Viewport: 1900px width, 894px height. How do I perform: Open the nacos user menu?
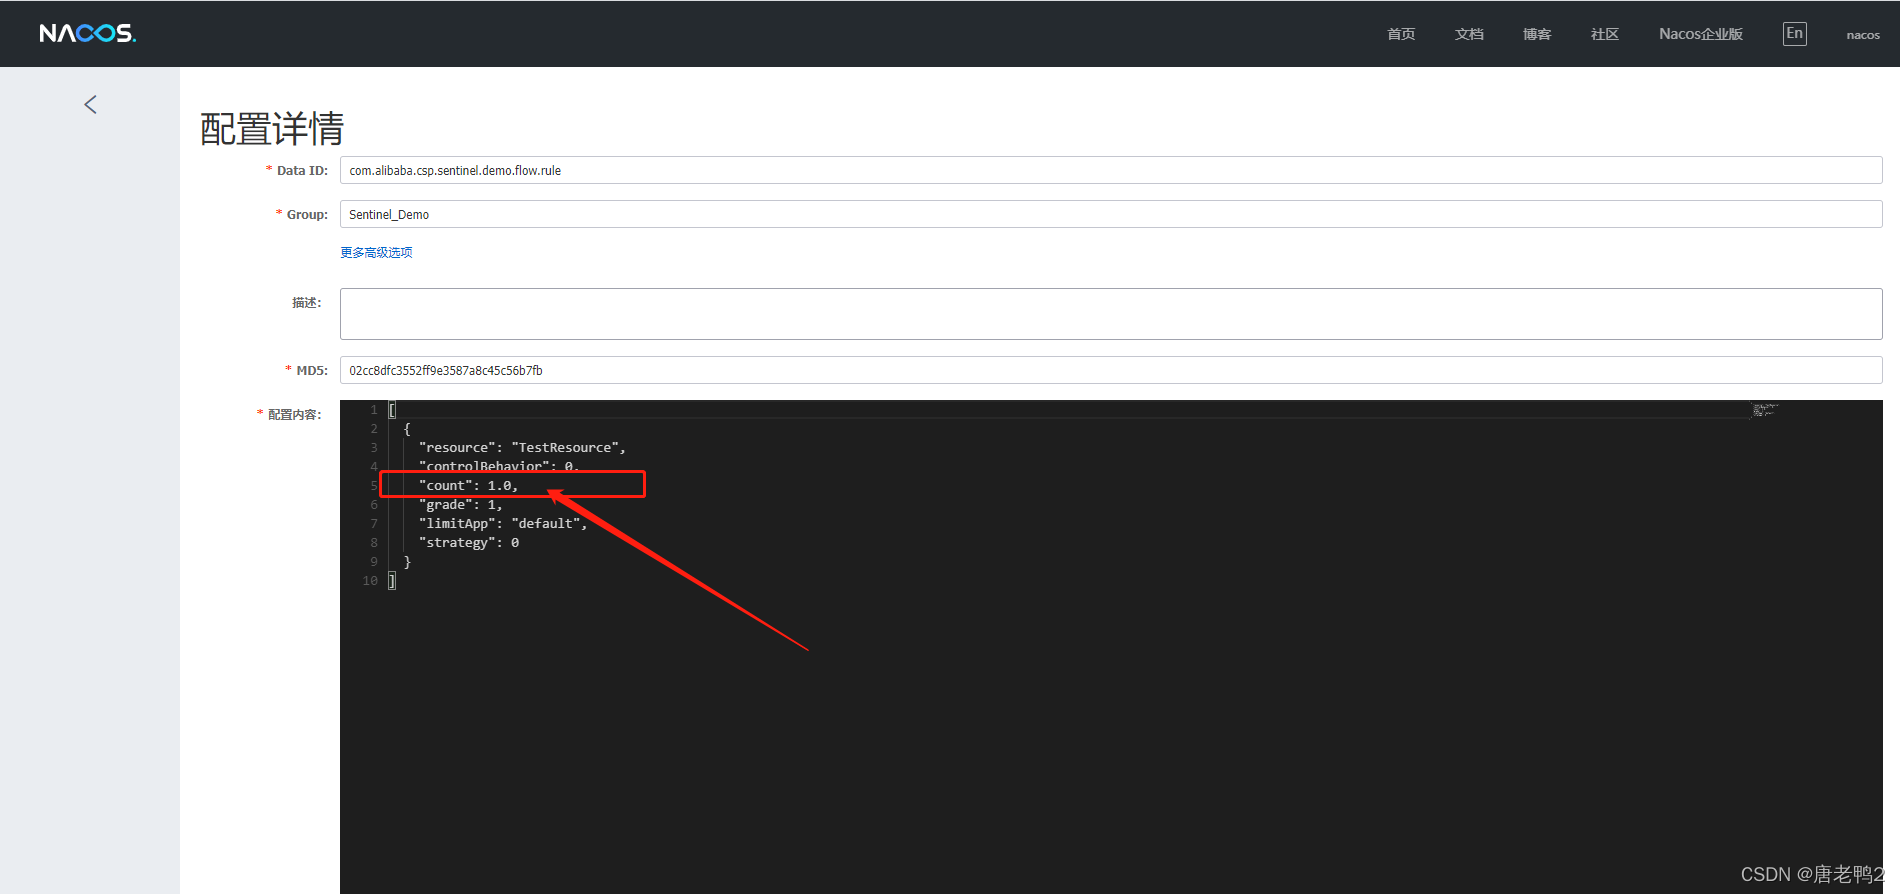point(1863,35)
